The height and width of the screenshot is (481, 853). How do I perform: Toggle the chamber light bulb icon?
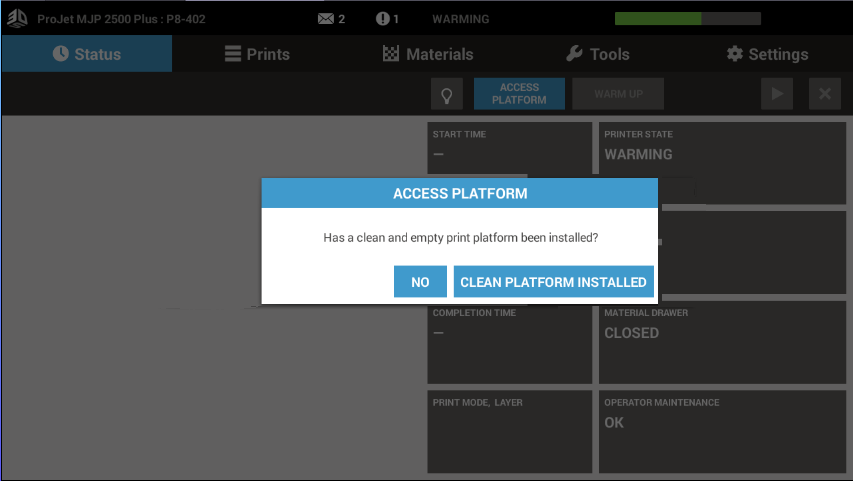point(446,94)
